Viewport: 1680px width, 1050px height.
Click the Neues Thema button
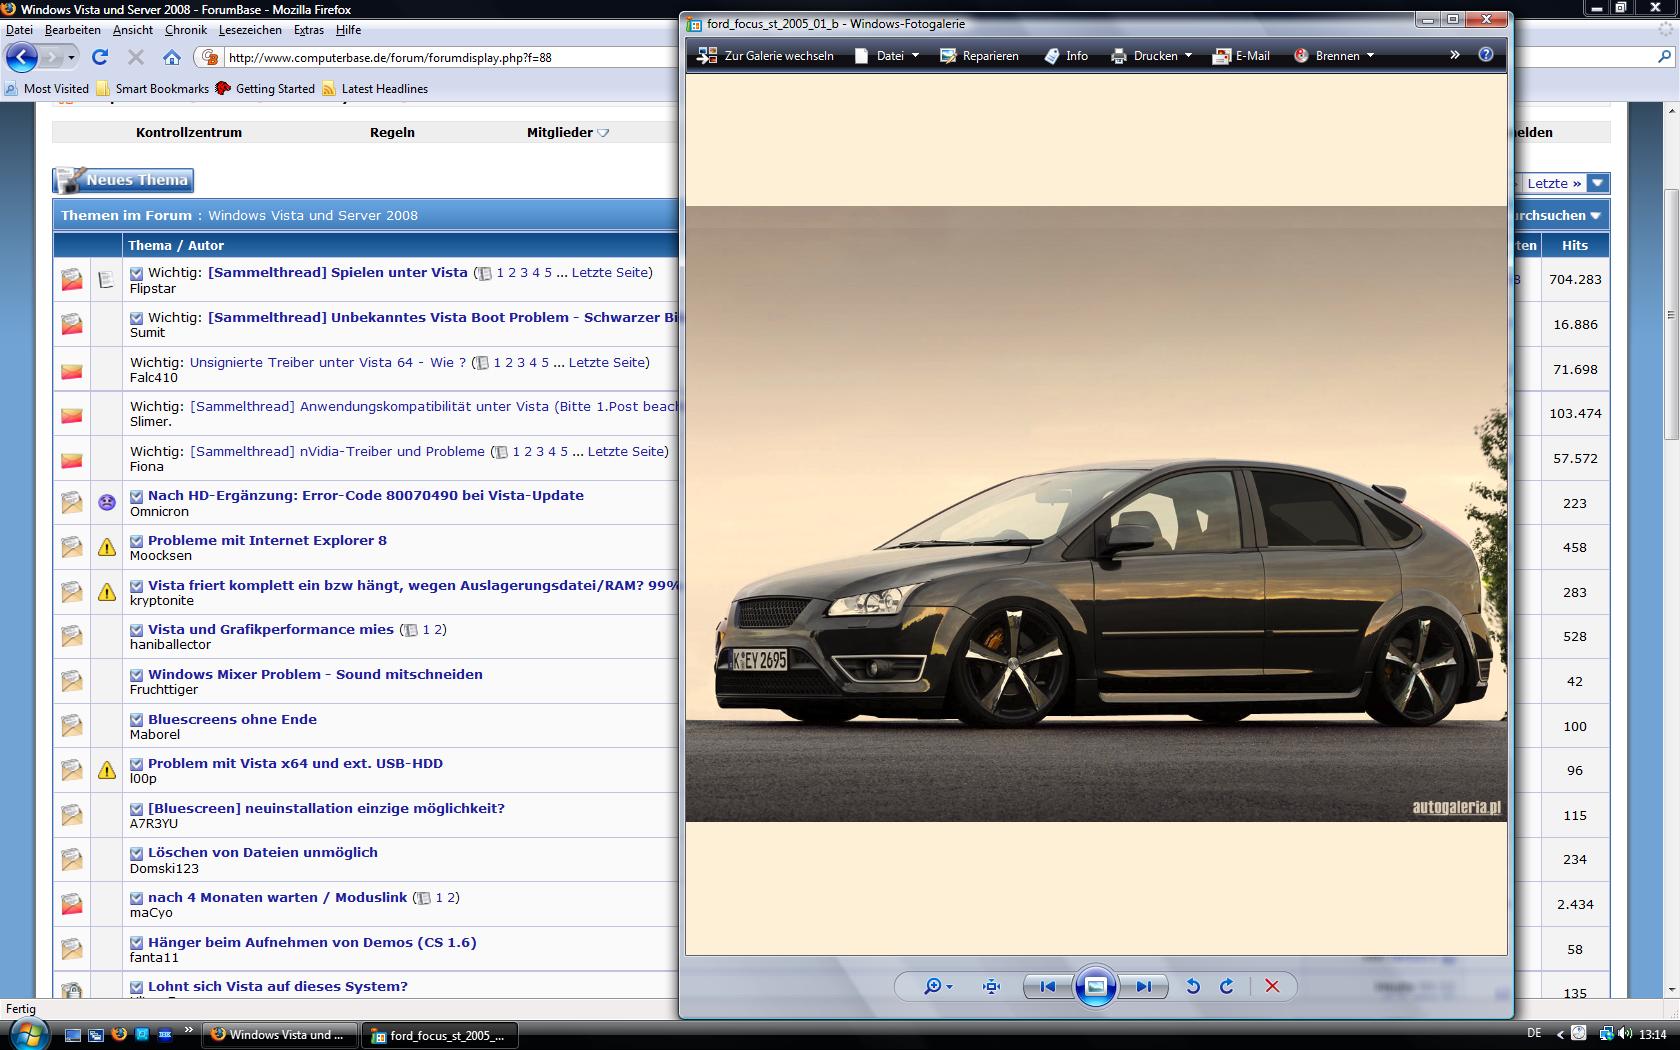tap(123, 180)
